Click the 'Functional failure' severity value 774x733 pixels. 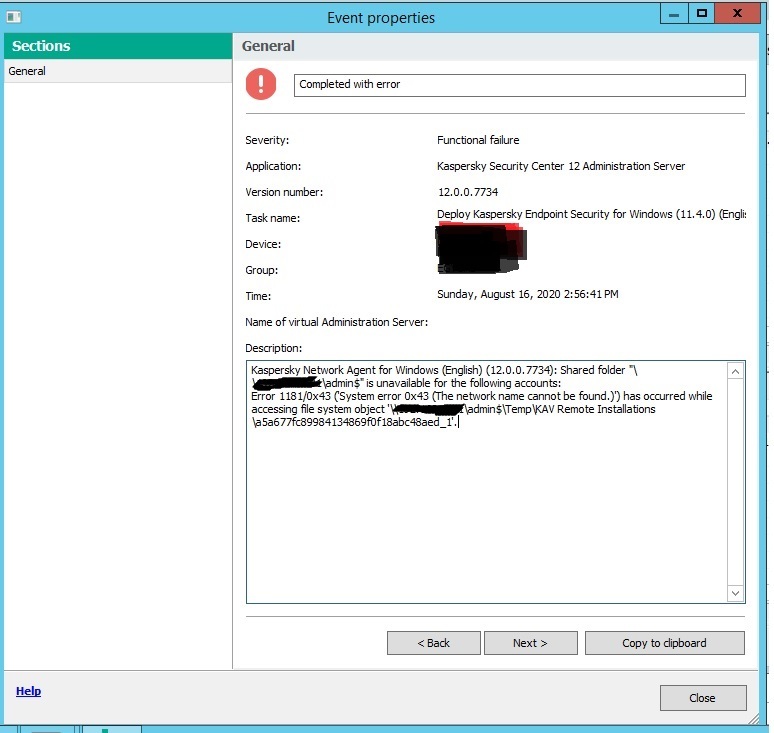tap(478, 140)
